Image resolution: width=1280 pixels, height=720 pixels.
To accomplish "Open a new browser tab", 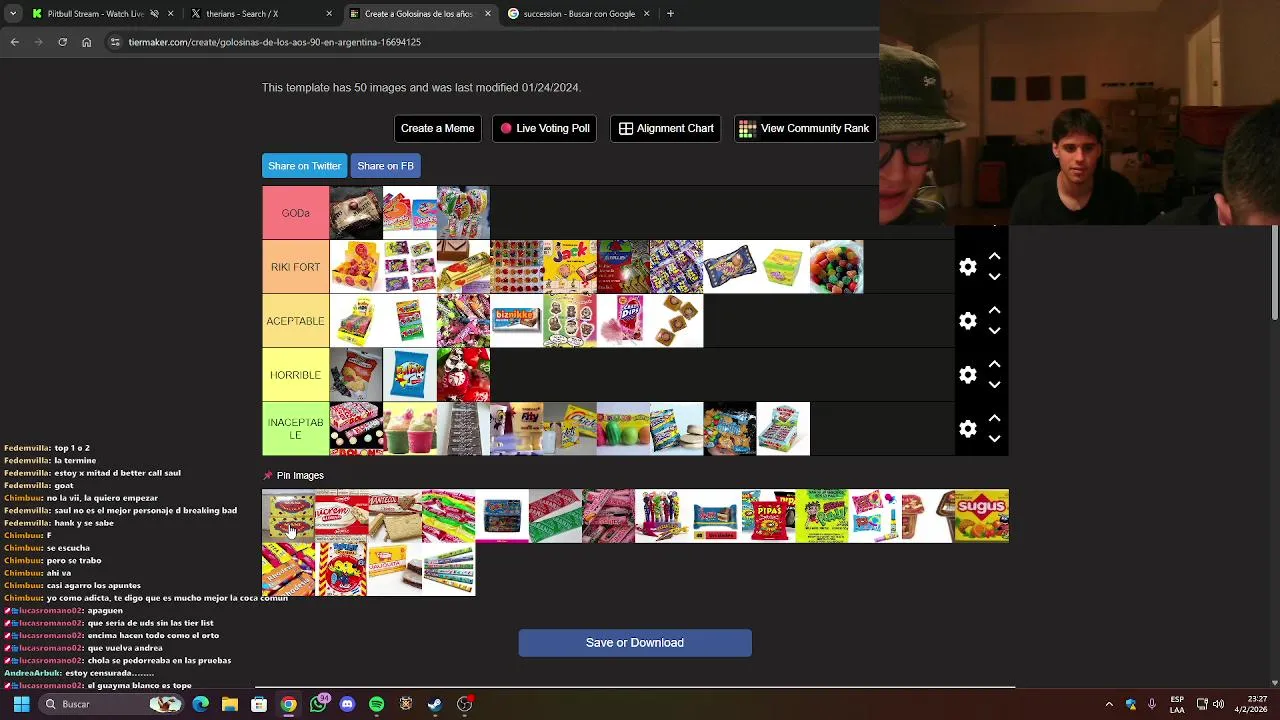I will (x=670, y=14).
